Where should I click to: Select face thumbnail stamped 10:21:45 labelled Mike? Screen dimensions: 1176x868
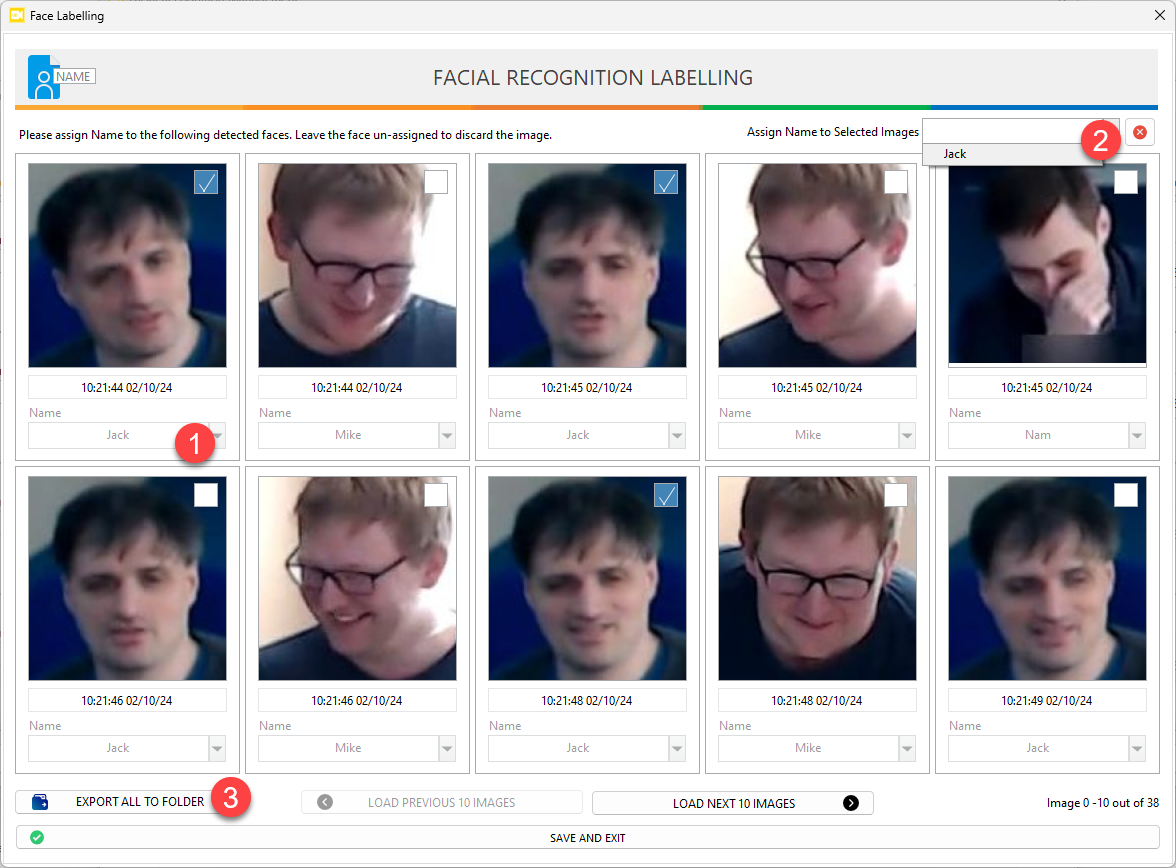(818, 266)
